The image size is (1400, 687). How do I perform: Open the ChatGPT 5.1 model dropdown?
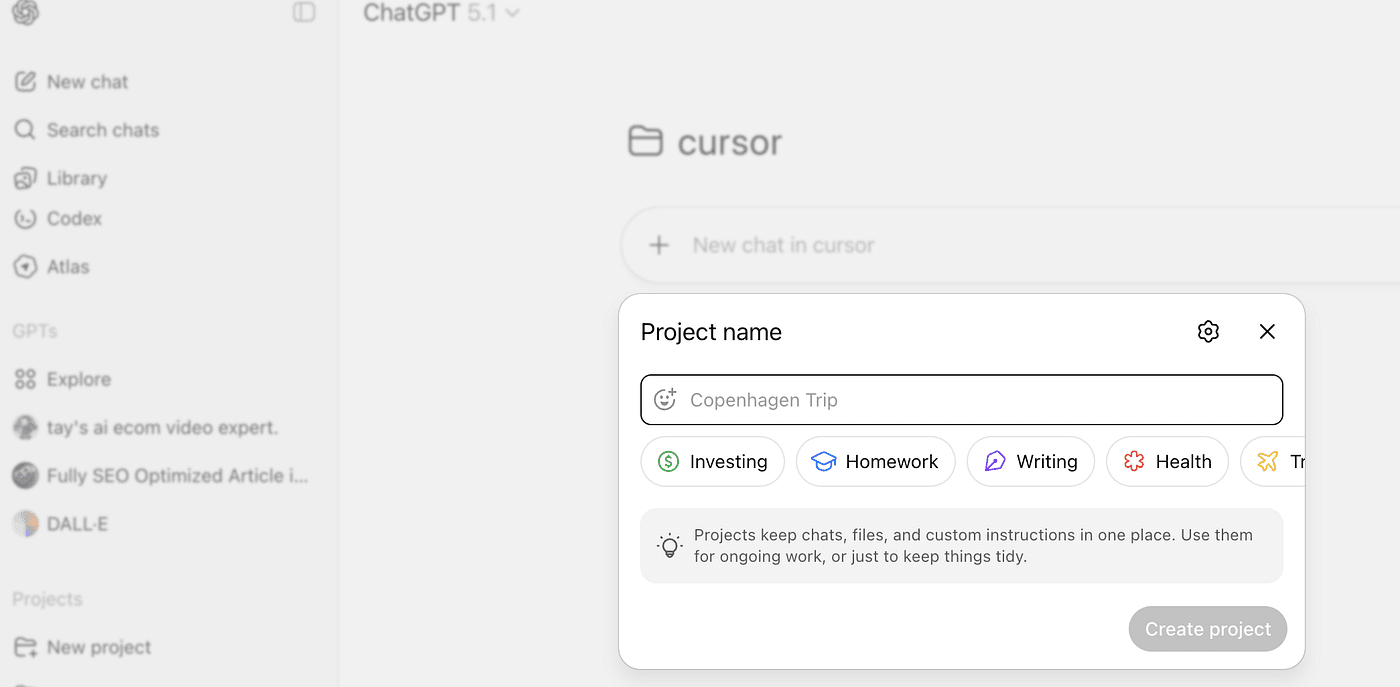click(441, 13)
